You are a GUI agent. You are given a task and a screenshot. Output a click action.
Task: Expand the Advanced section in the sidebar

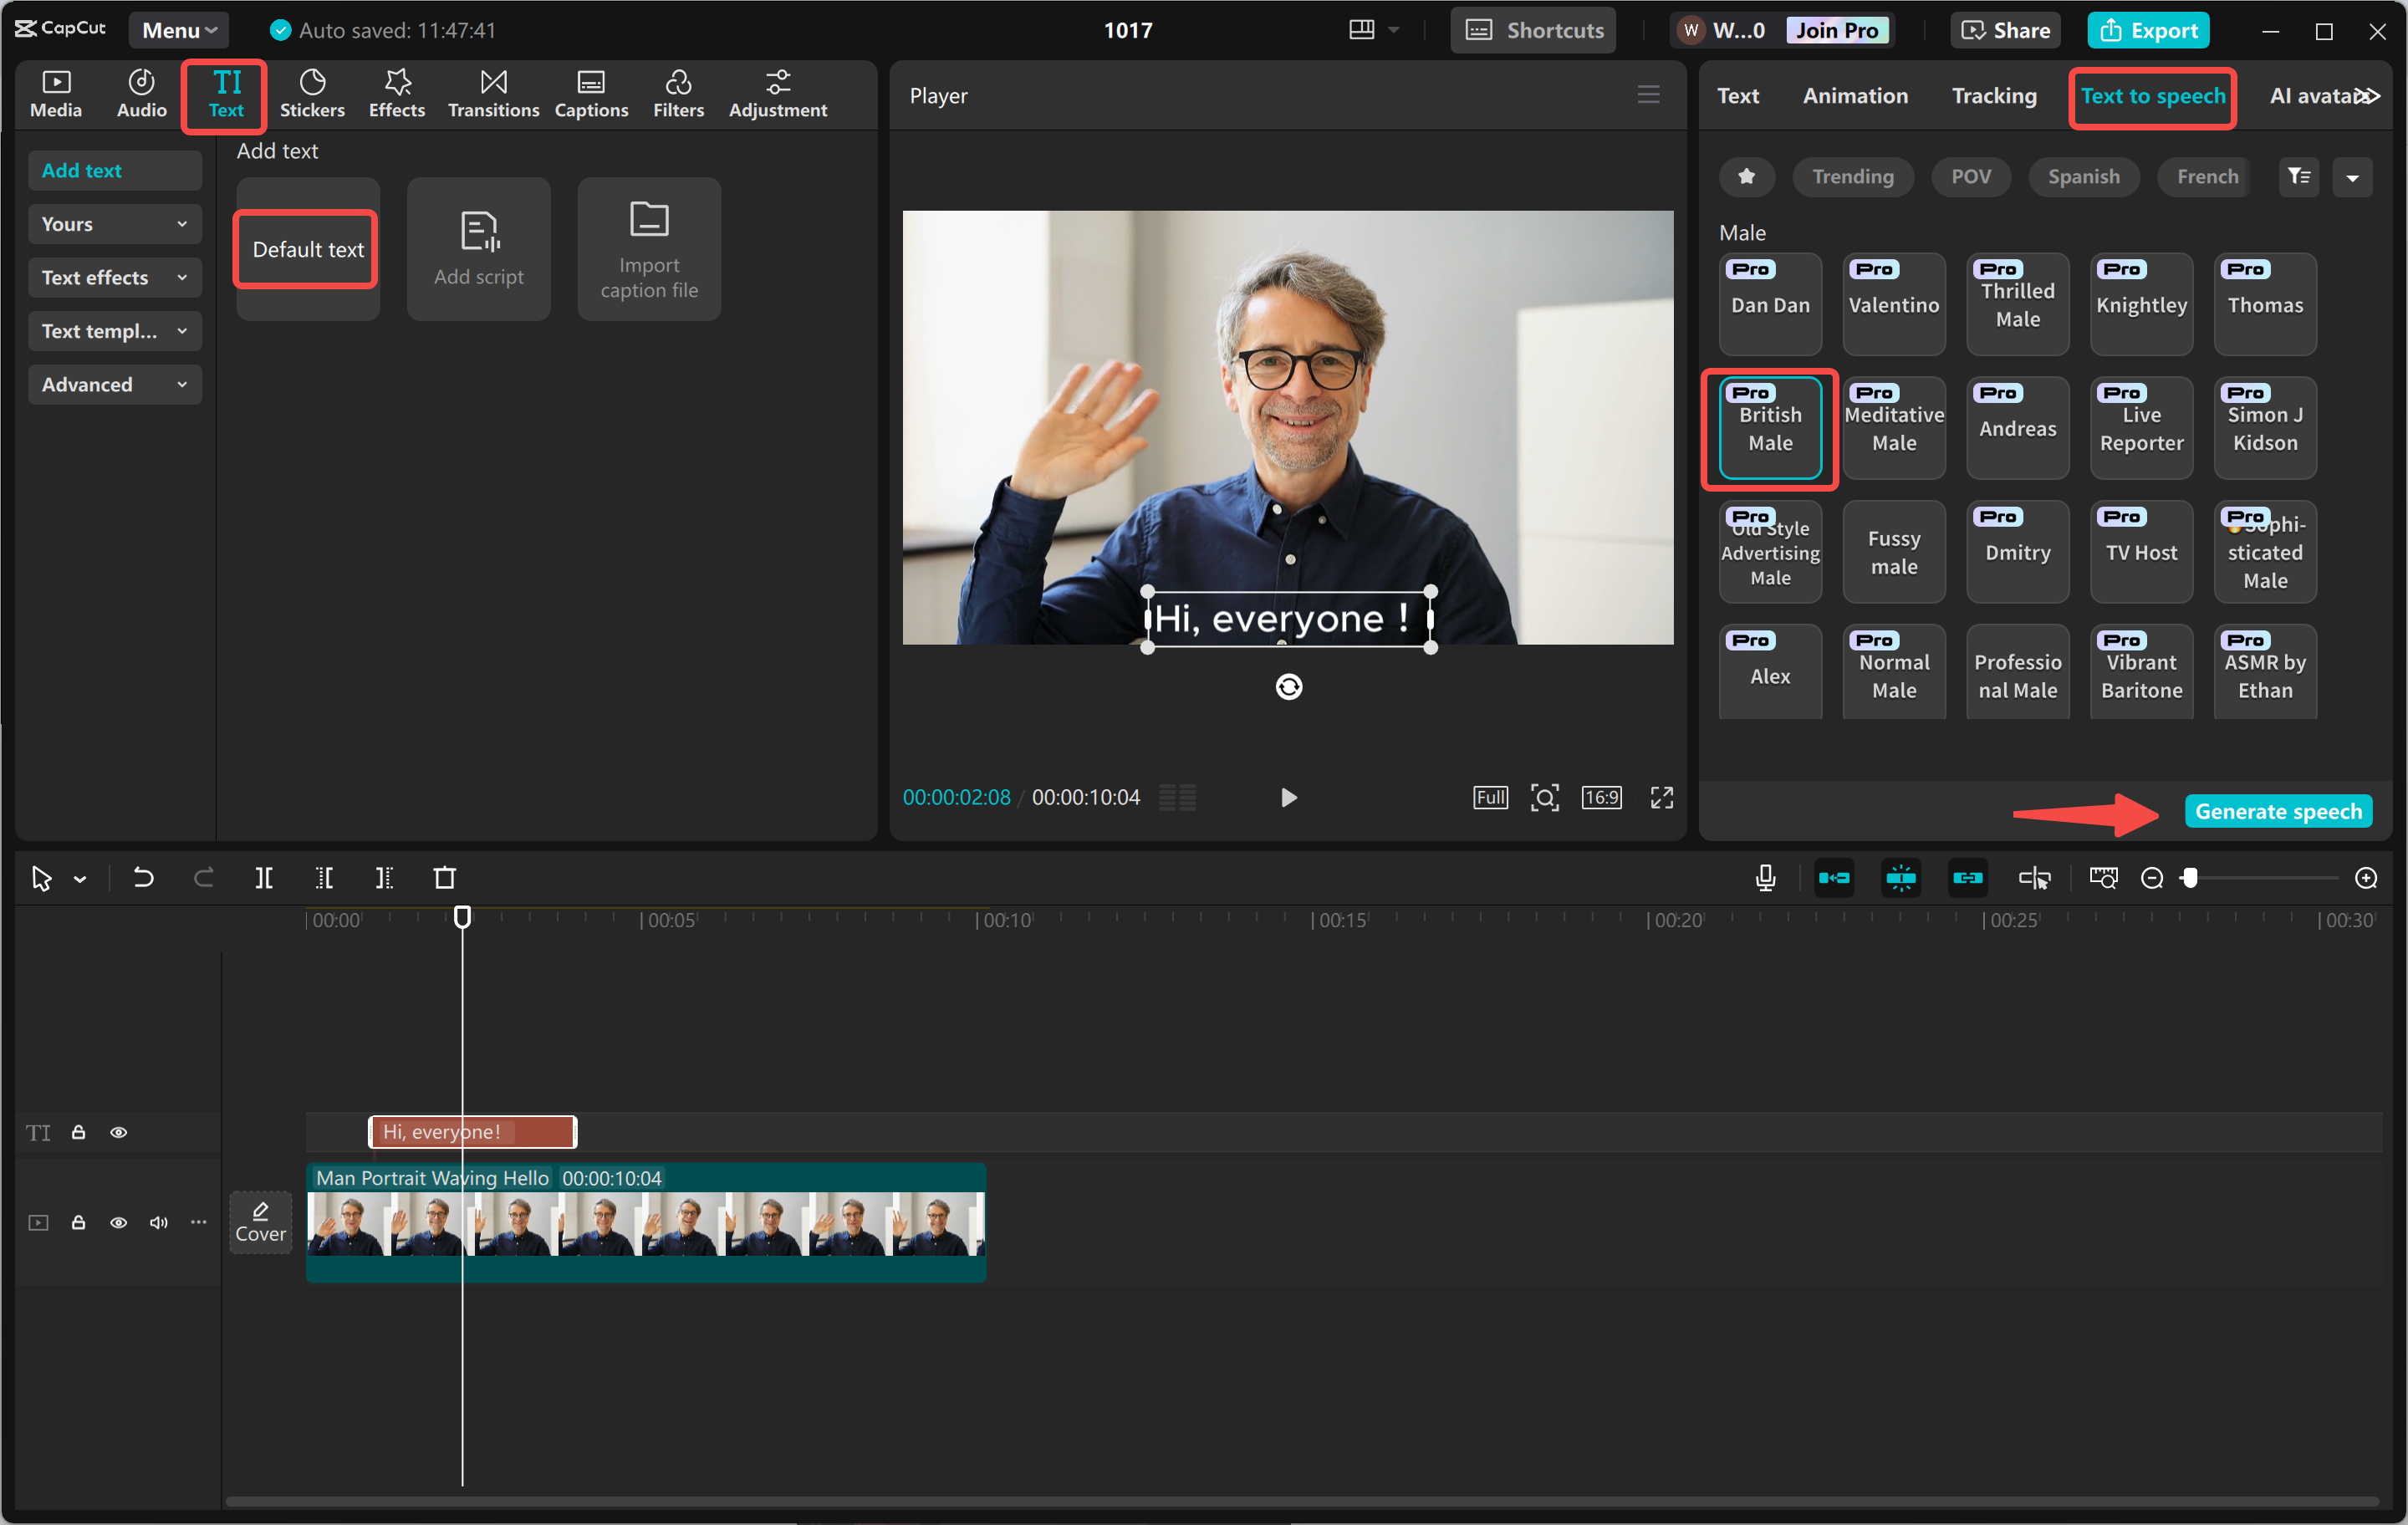pos(114,384)
